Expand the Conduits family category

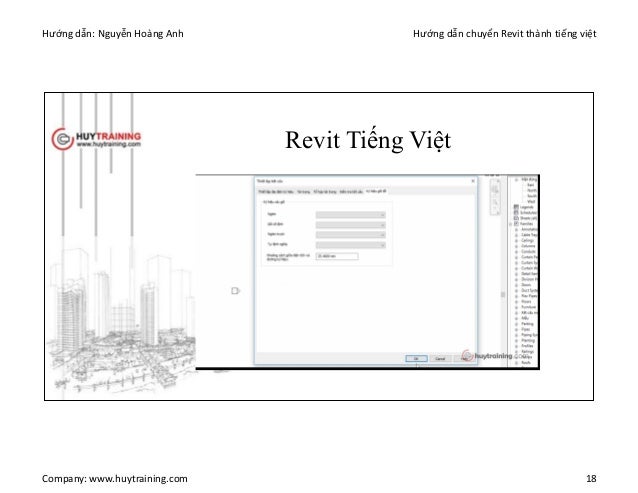point(516,252)
